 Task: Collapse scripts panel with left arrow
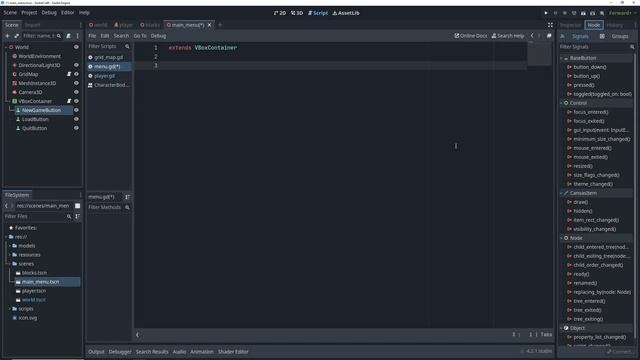click(x=138, y=335)
